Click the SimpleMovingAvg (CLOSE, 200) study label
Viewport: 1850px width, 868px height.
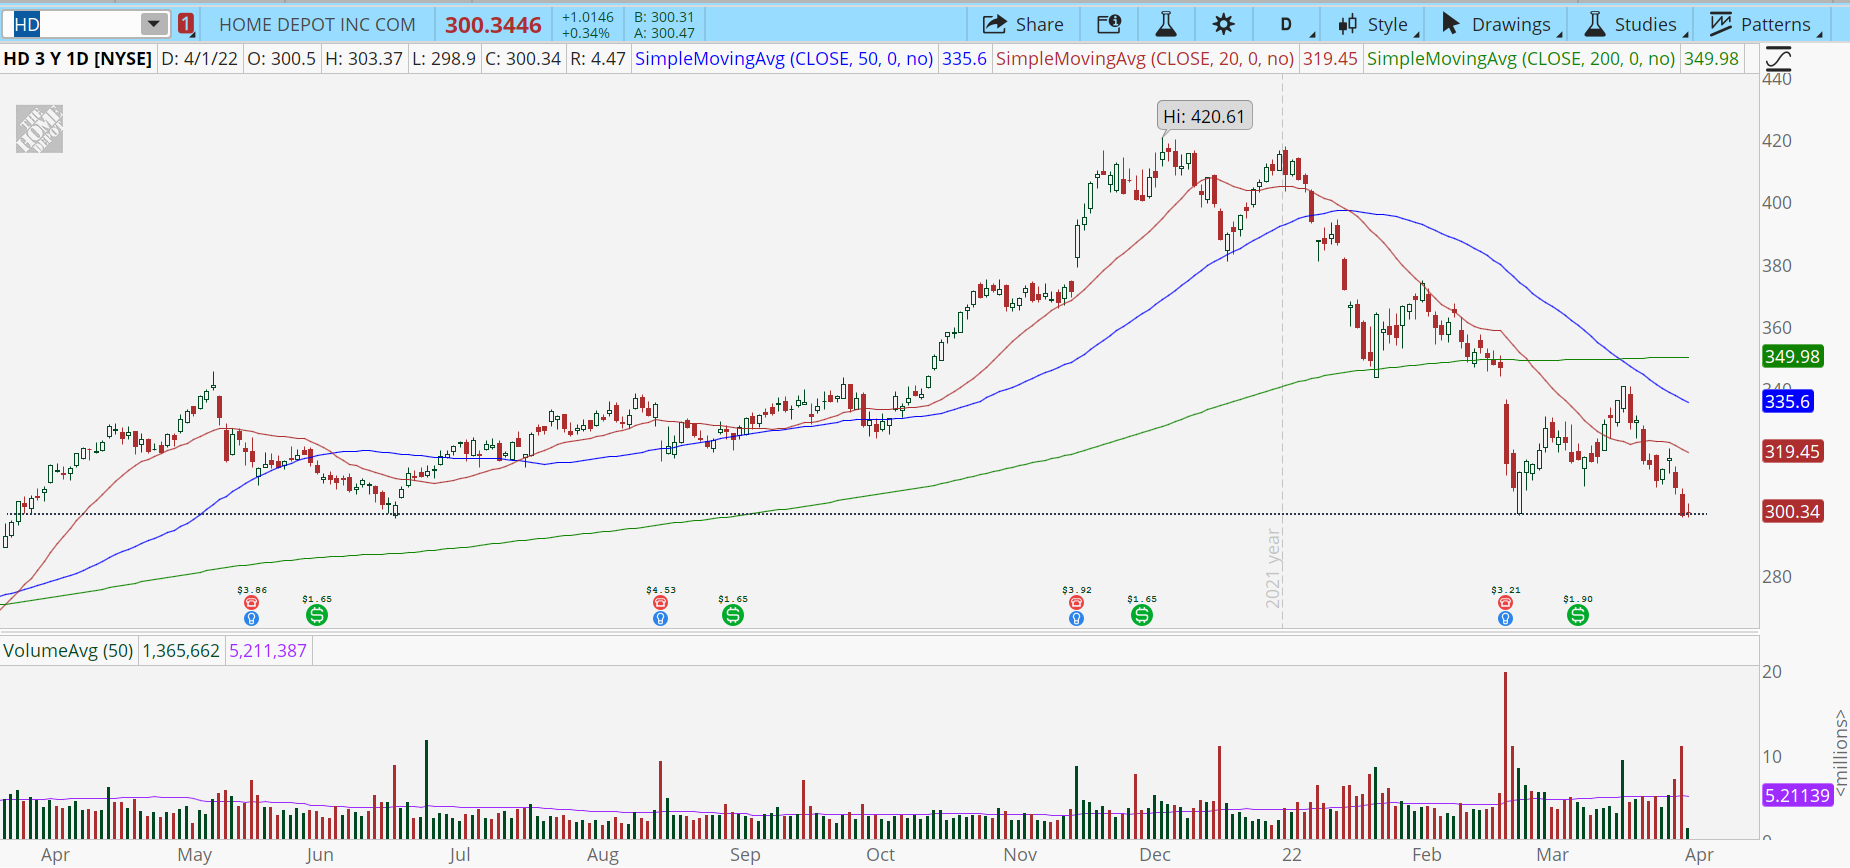click(1521, 59)
